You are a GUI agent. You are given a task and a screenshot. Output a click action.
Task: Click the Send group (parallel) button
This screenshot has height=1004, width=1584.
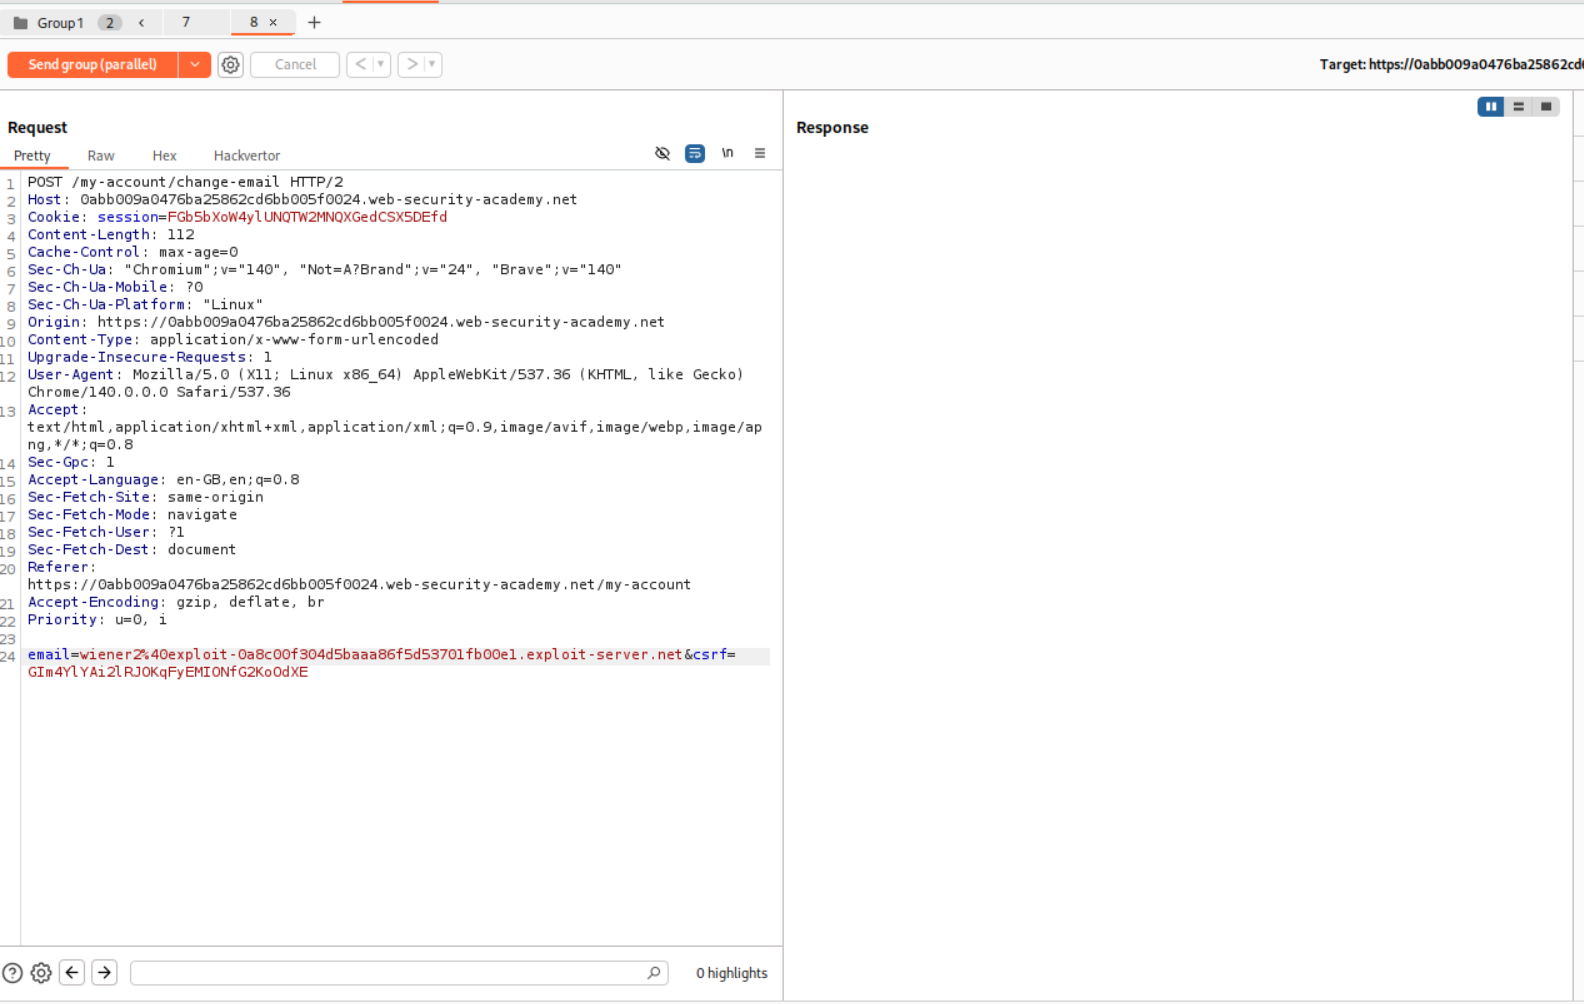click(x=92, y=65)
